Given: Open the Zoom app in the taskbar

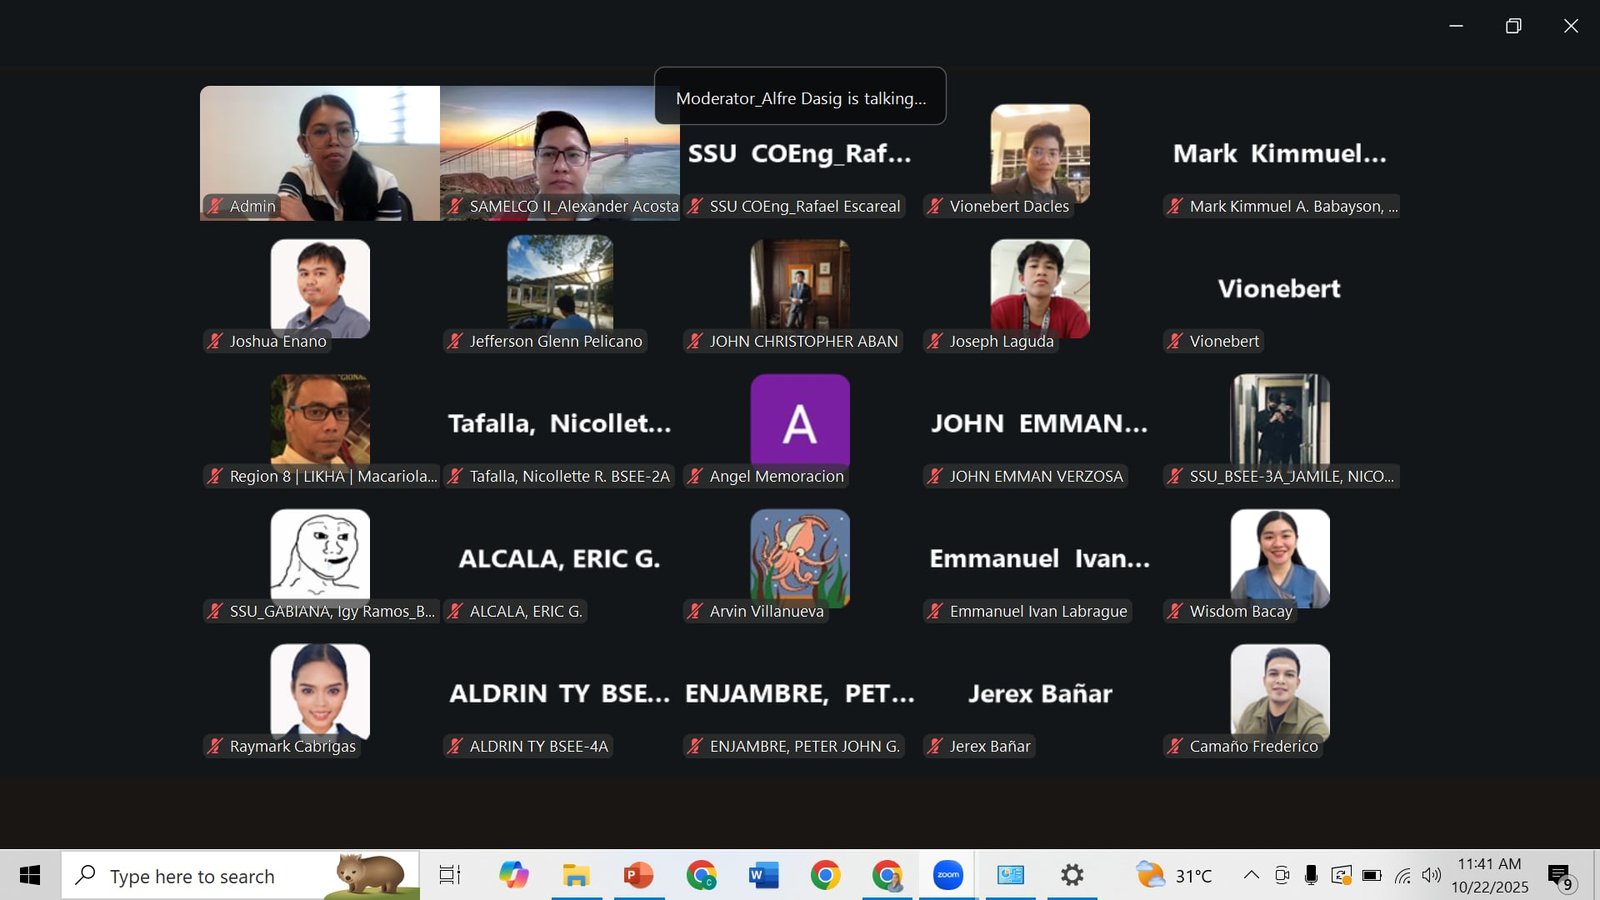Looking at the screenshot, I should [947, 875].
